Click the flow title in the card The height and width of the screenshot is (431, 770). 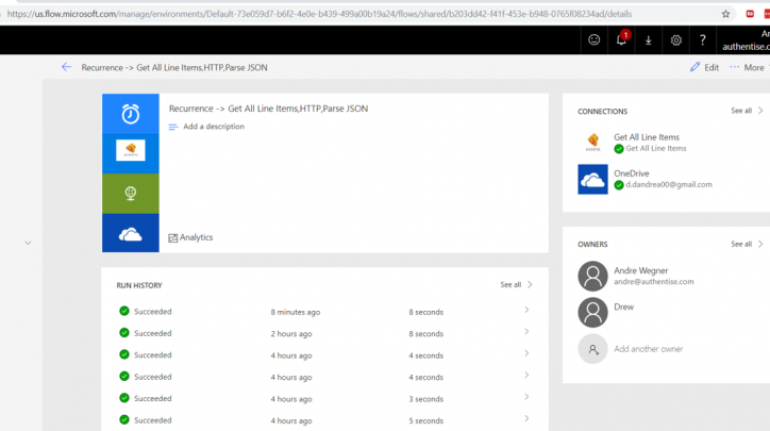(x=268, y=108)
